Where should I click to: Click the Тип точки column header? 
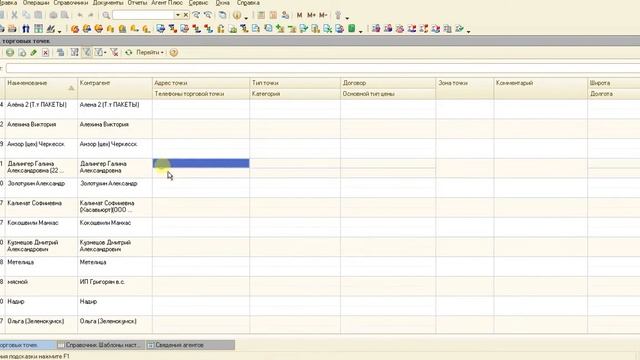tap(295, 83)
